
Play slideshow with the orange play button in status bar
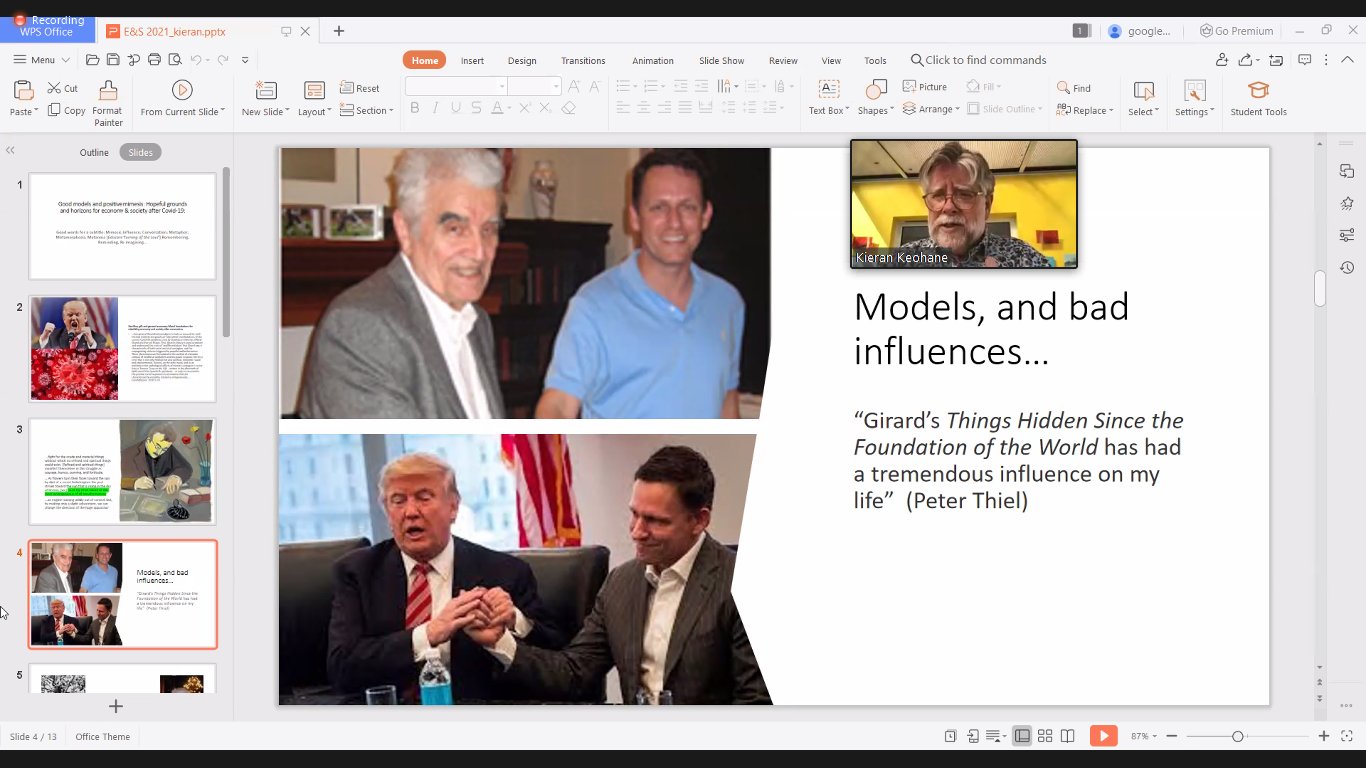(1103, 736)
